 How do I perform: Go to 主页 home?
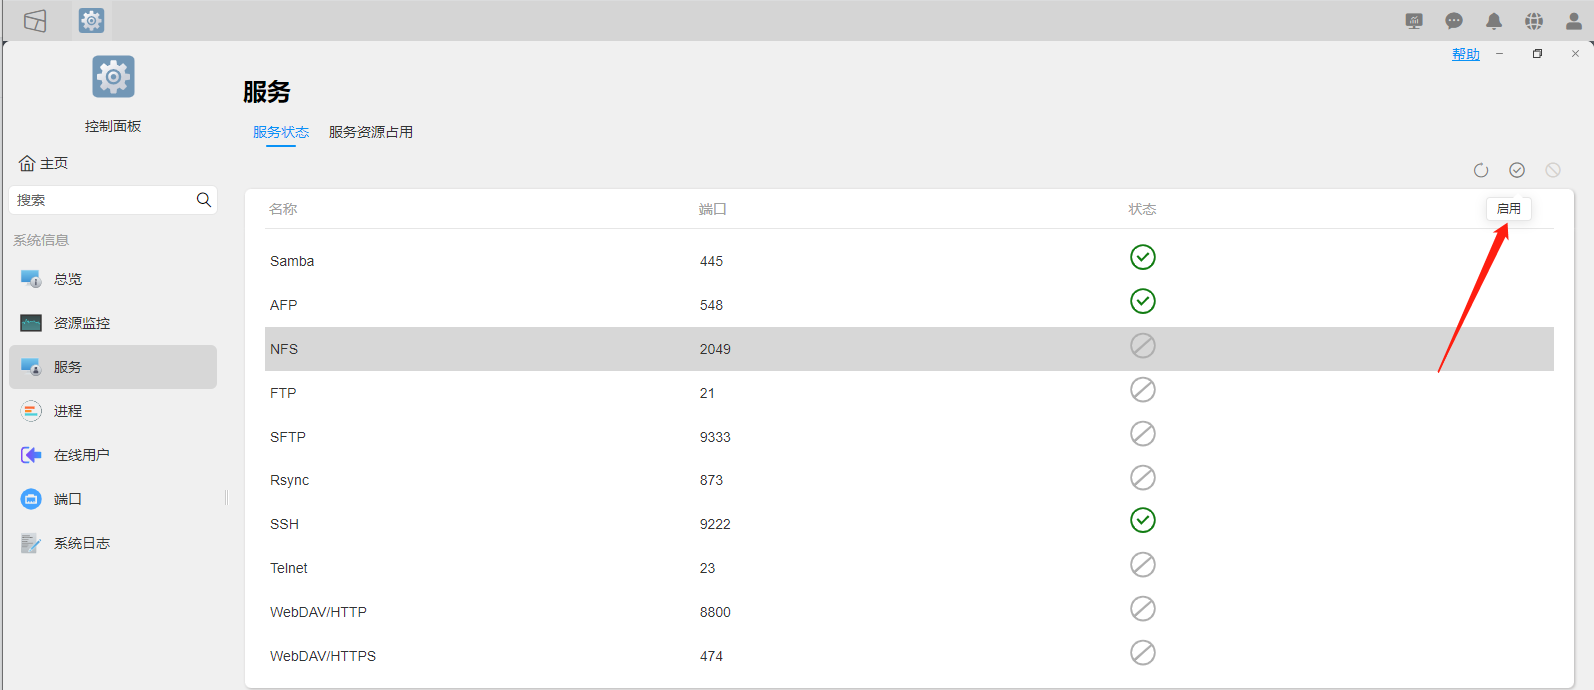[44, 163]
